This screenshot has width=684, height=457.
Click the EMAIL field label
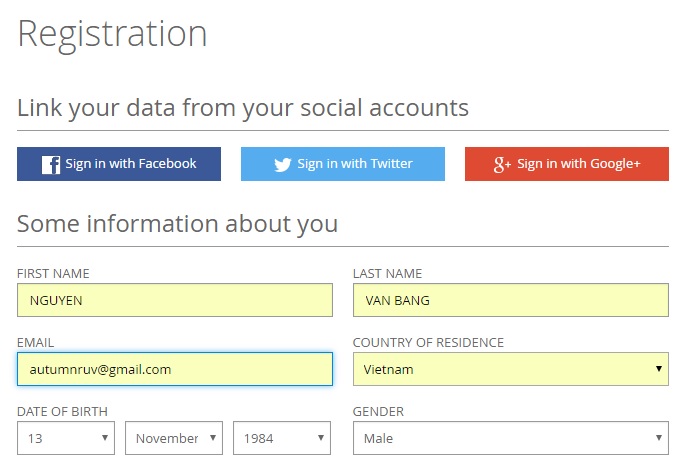(36, 342)
